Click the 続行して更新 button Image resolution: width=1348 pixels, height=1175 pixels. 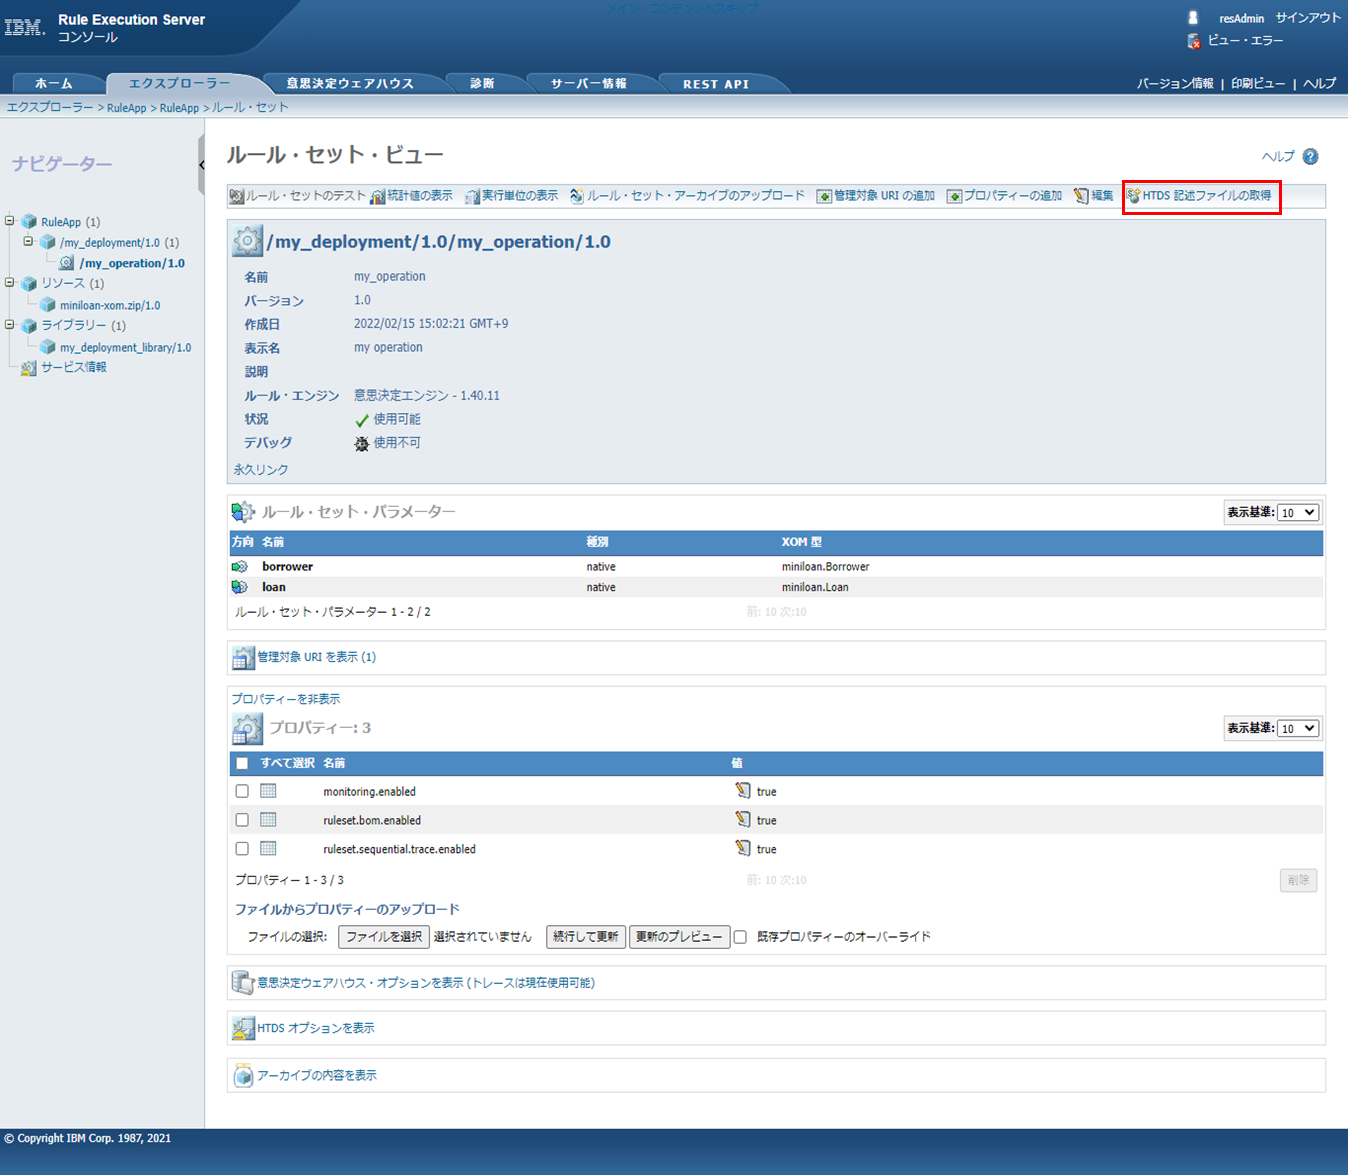[586, 937]
